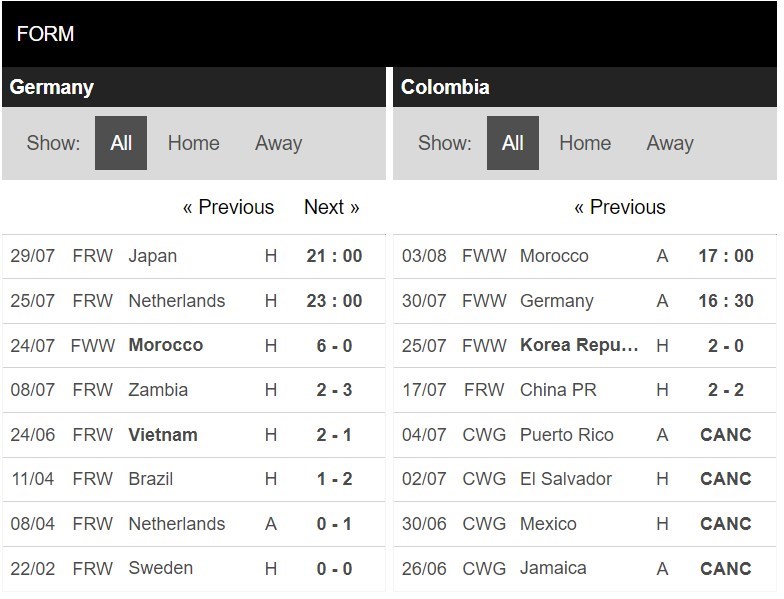Click the cancelled Puerto Rico match row

(585, 435)
